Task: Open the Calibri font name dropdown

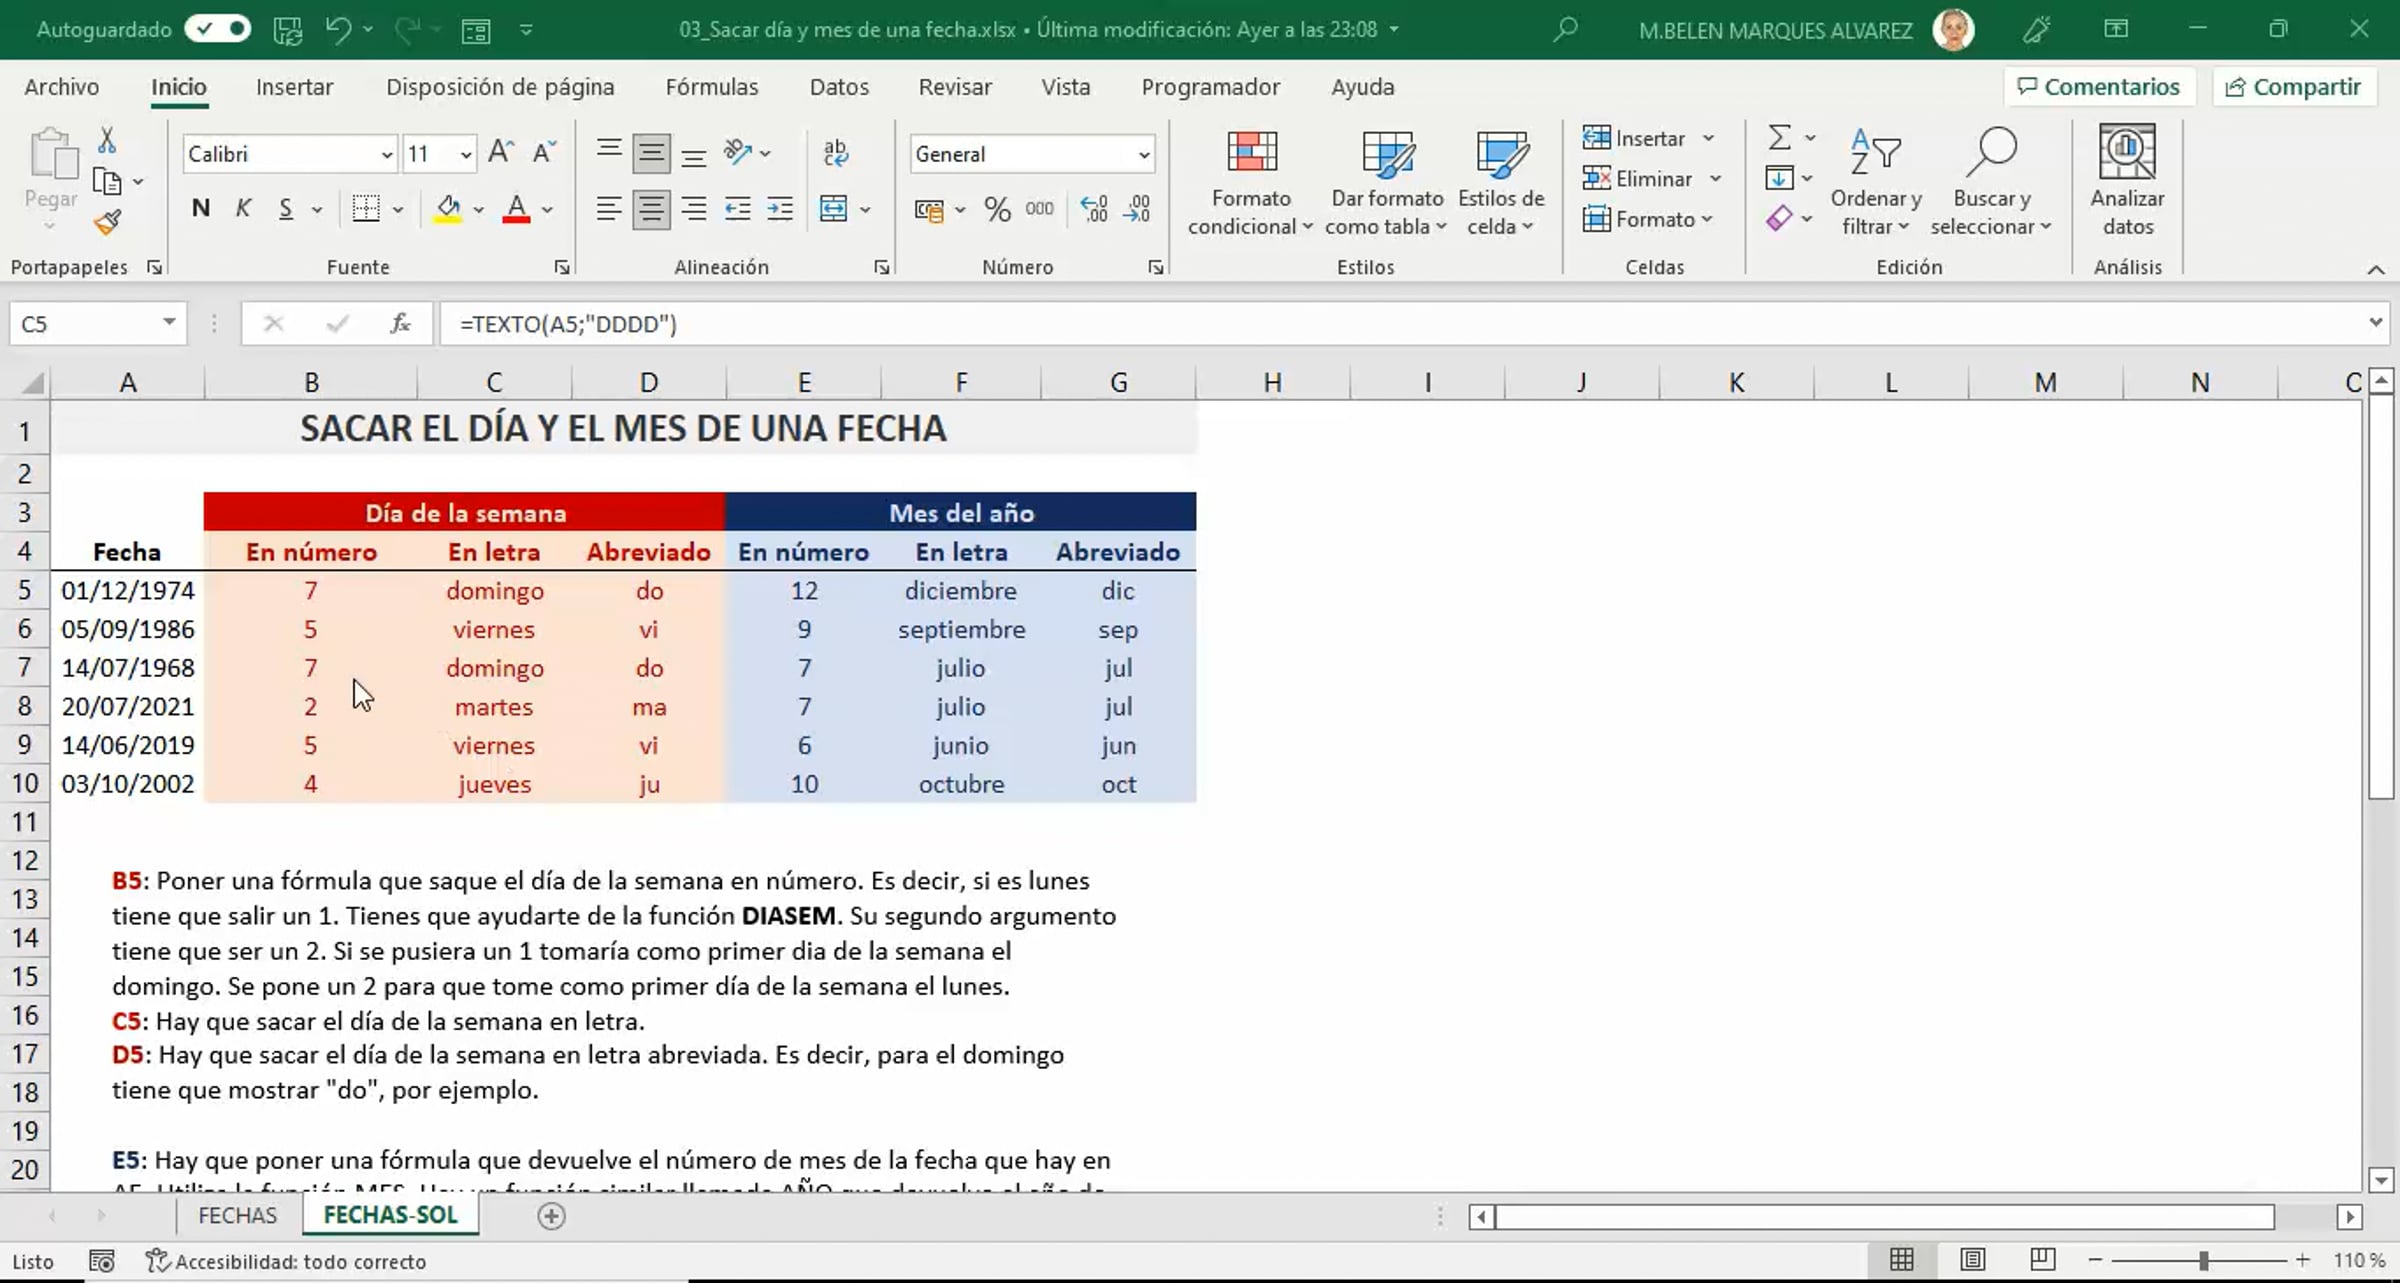Action: pyautogui.click(x=387, y=155)
